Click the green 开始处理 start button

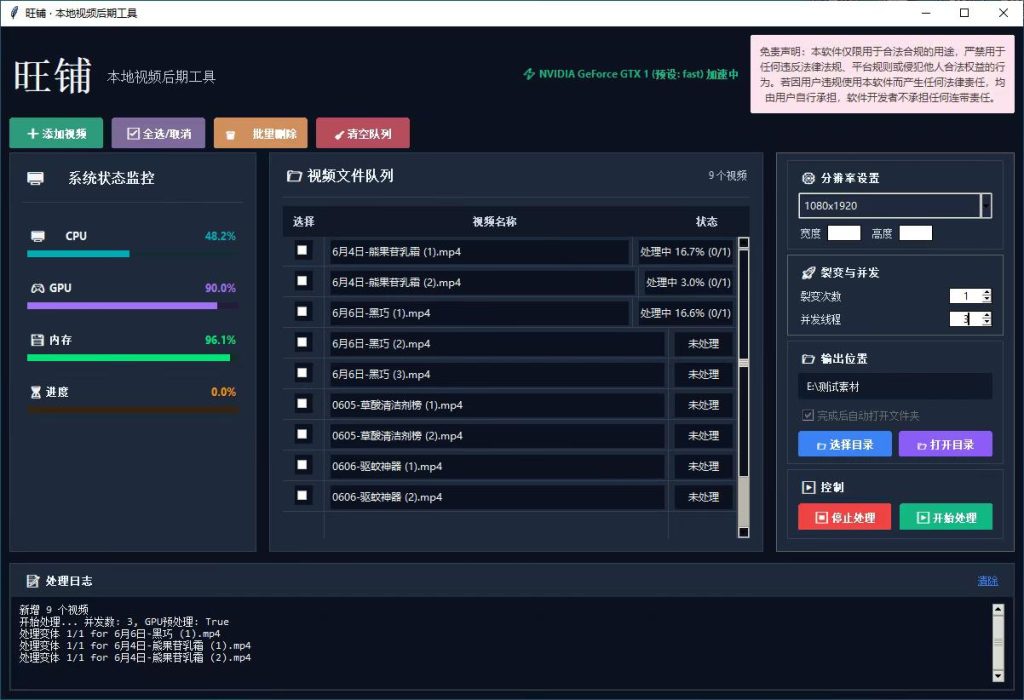(x=946, y=517)
